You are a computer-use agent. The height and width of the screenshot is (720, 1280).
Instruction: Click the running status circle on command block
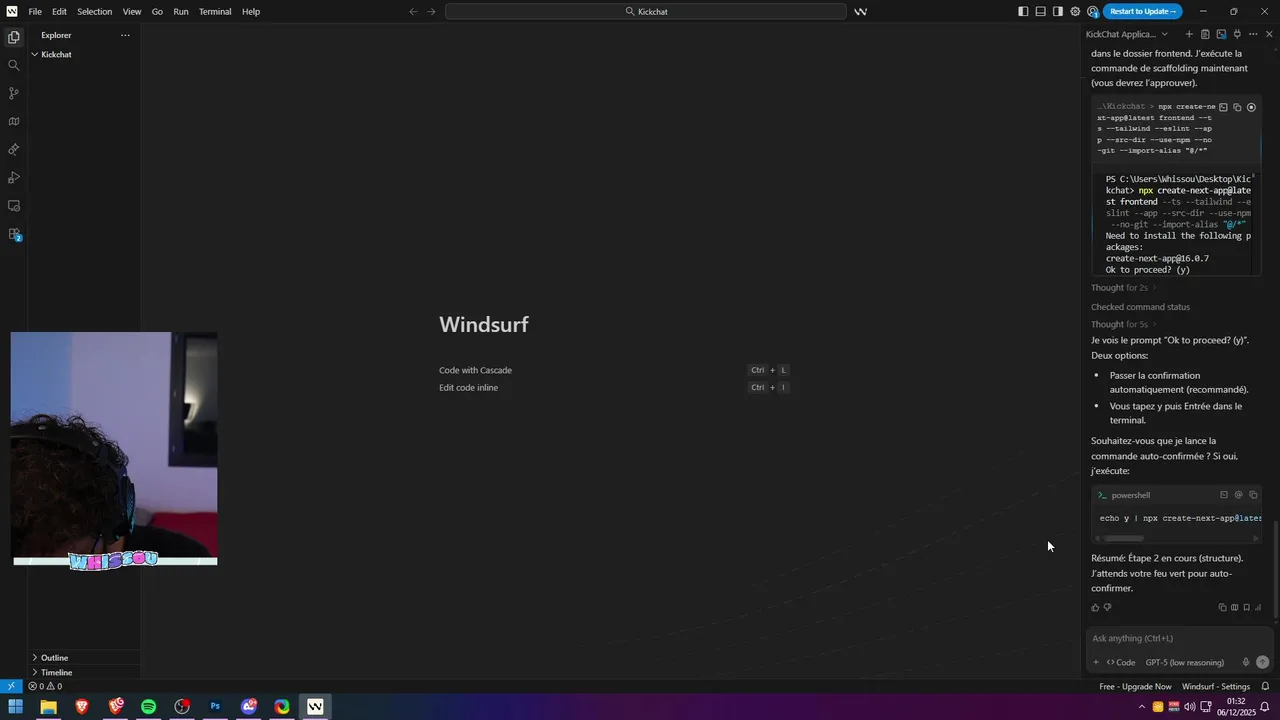(x=1251, y=107)
